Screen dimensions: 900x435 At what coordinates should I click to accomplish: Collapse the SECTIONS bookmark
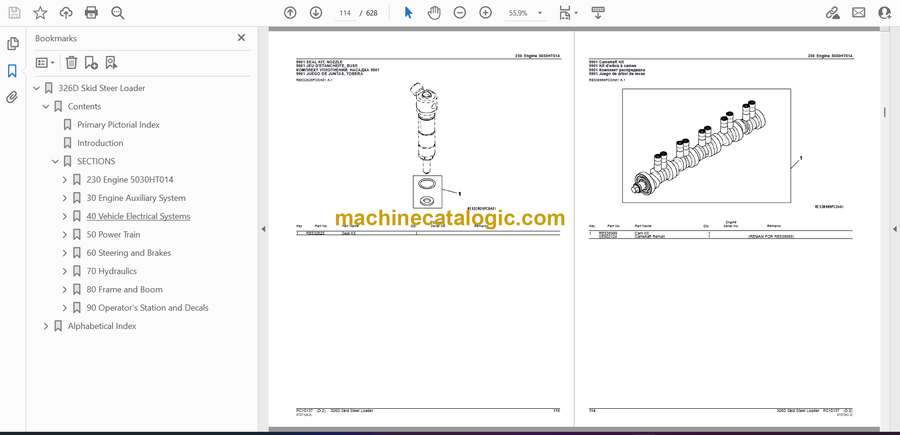pyautogui.click(x=56, y=161)
